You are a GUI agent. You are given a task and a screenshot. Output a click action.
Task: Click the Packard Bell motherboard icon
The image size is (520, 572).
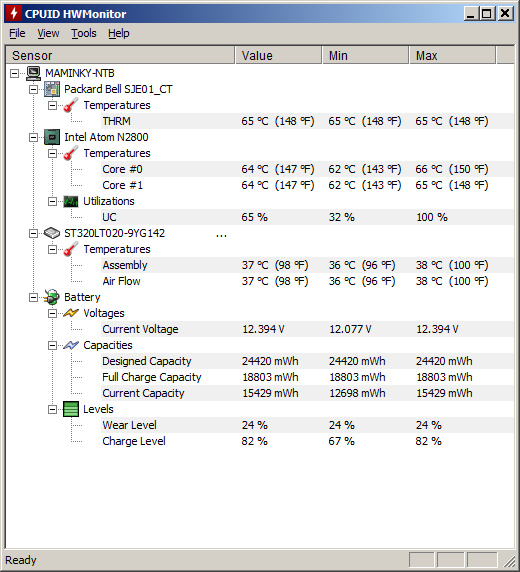52,89
